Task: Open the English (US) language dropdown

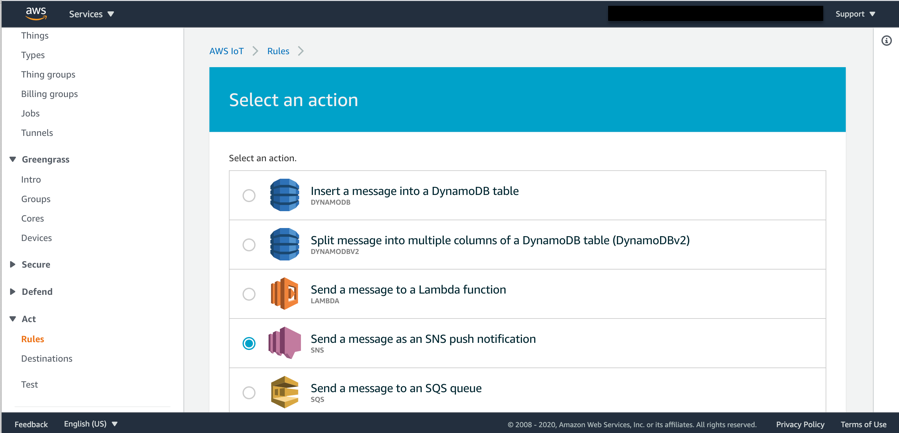Action: click(x=91, y=424)
